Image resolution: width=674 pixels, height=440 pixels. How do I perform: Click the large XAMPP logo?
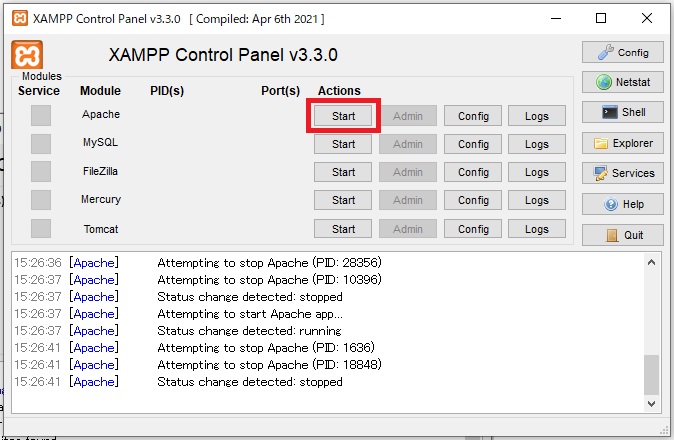pyautogui.click(x=27, y=55)
